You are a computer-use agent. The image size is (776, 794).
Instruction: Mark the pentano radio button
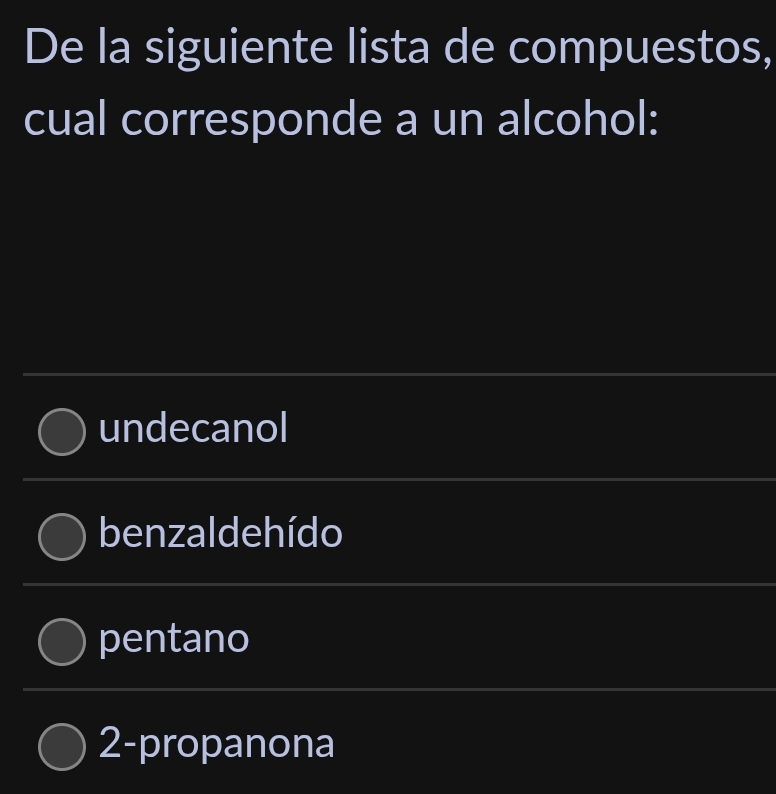(62, 641)
